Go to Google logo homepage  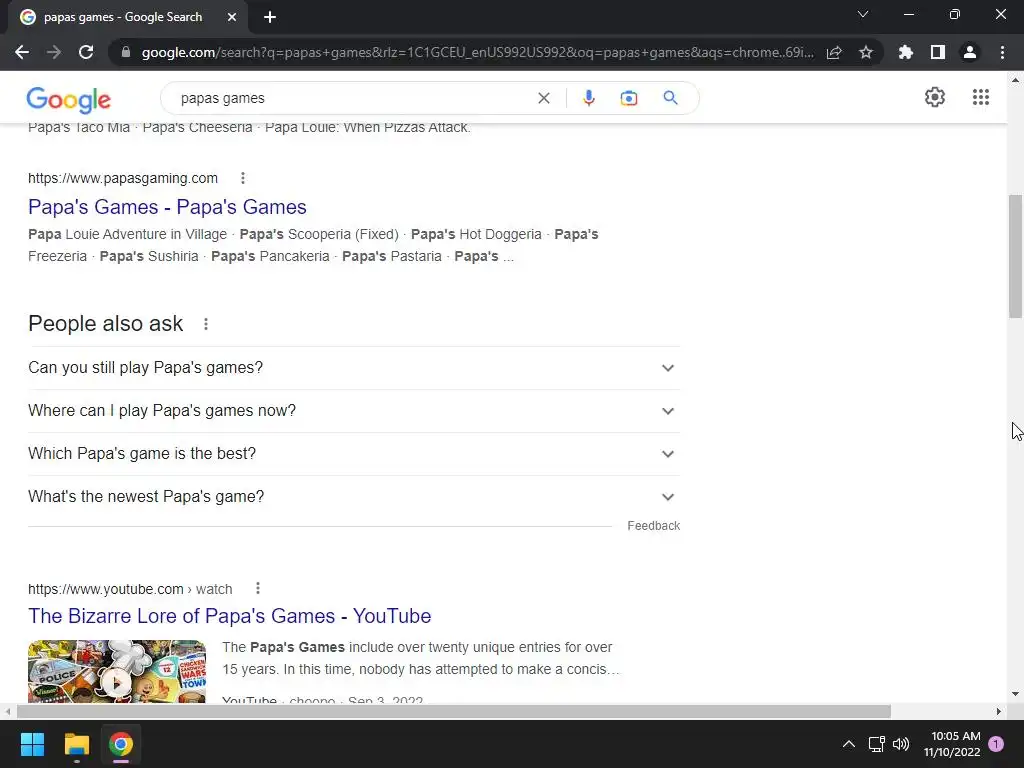pos(69,100)
